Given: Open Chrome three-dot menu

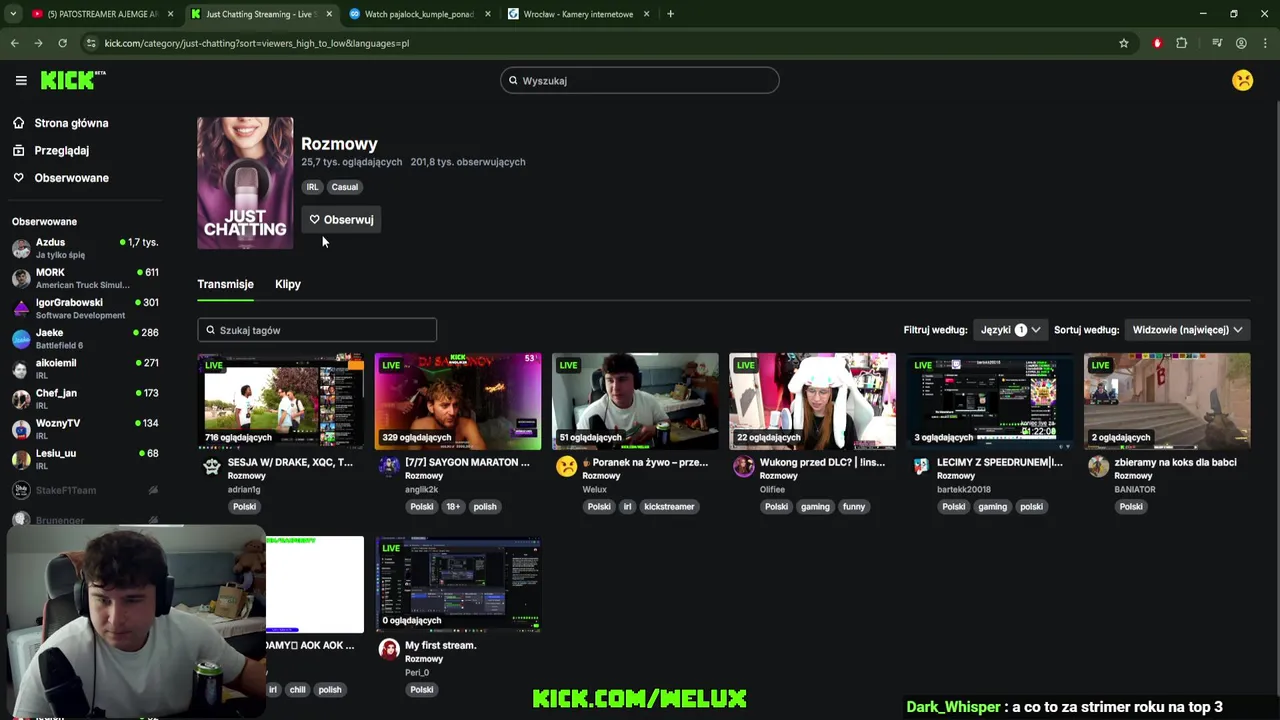Looking at the screenshot, I should tap(1265, 43).
